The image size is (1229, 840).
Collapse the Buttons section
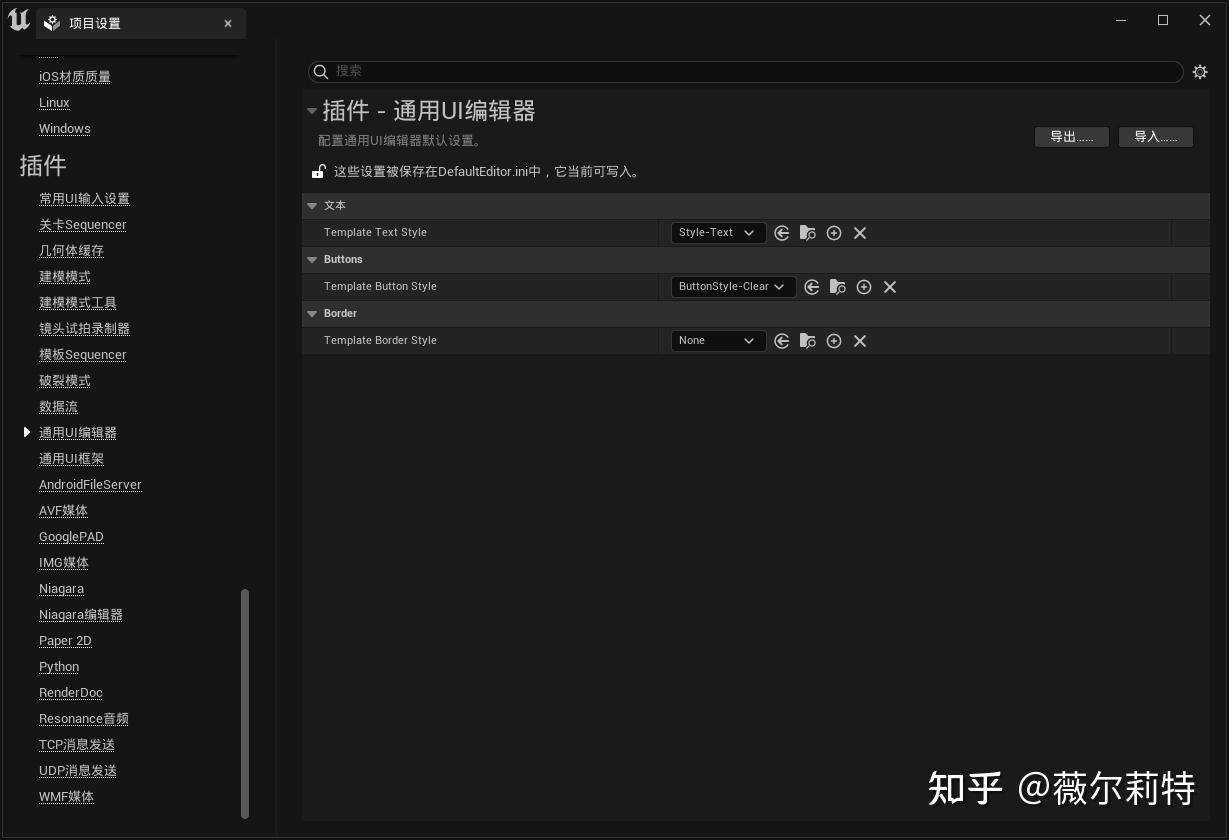(x=313, y=259)
